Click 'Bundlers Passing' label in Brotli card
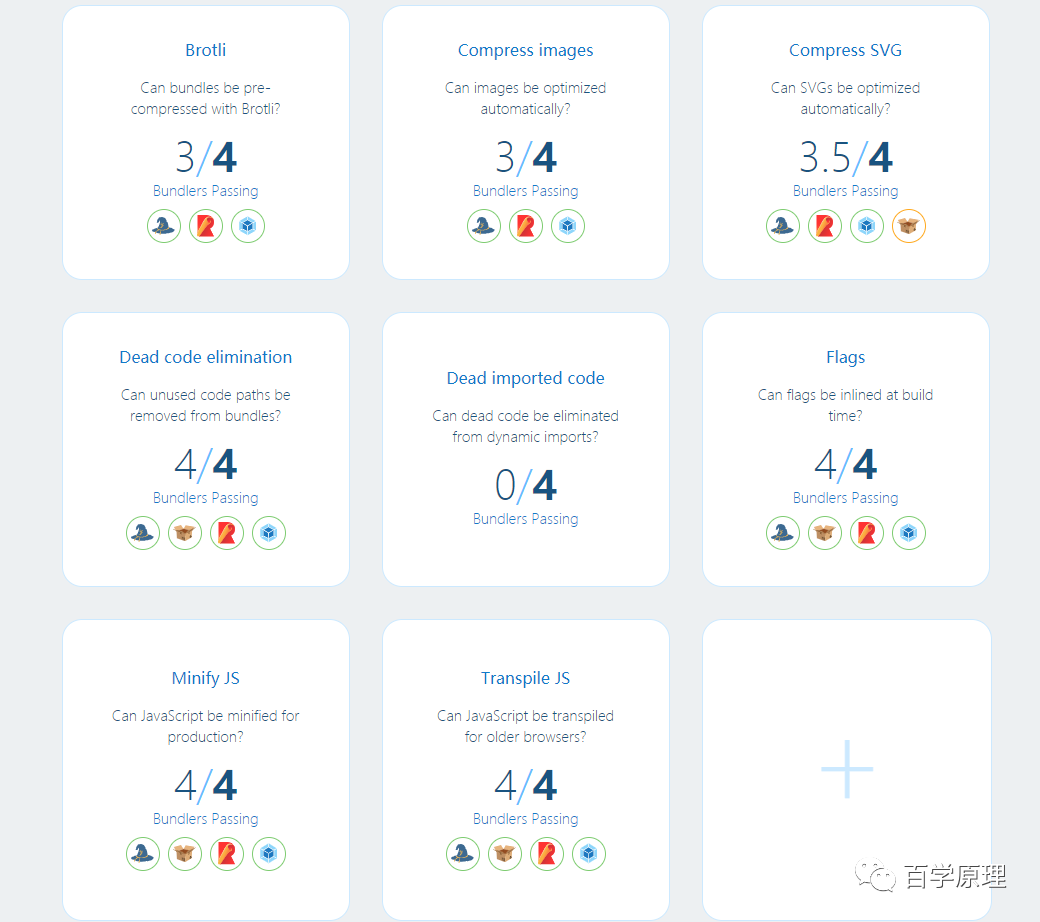1040x922 pixels. click(x=206, y=191)
